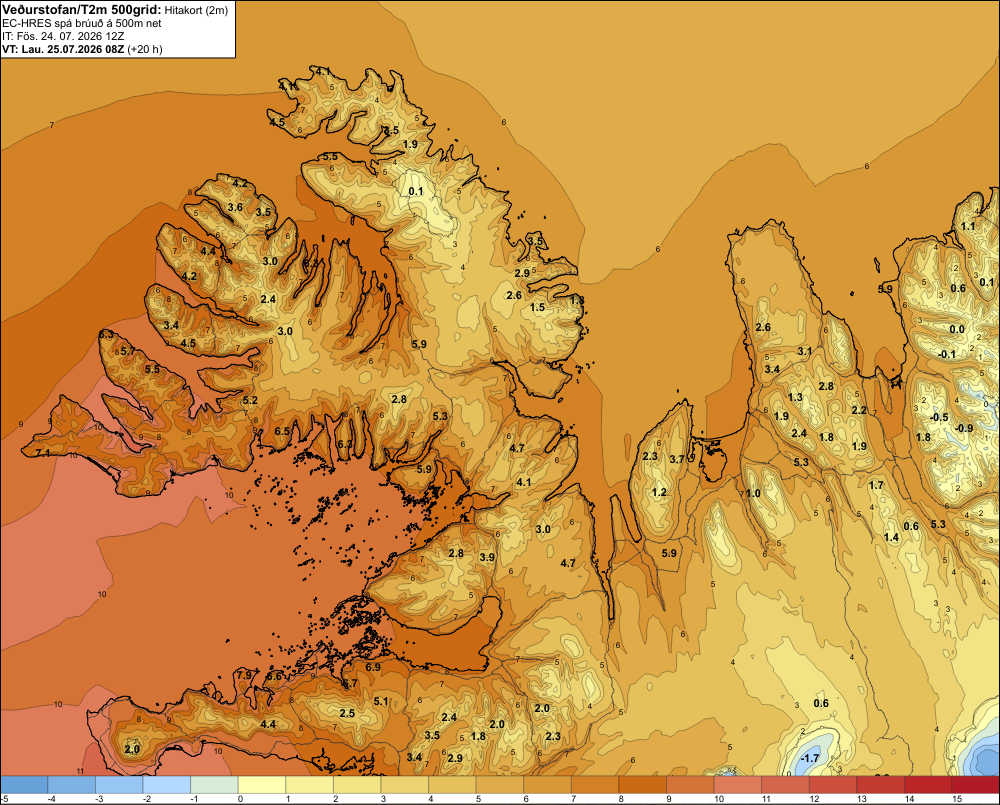Click the '3.9' temperature value
1000x805 pixels.
tap(487, 557)
